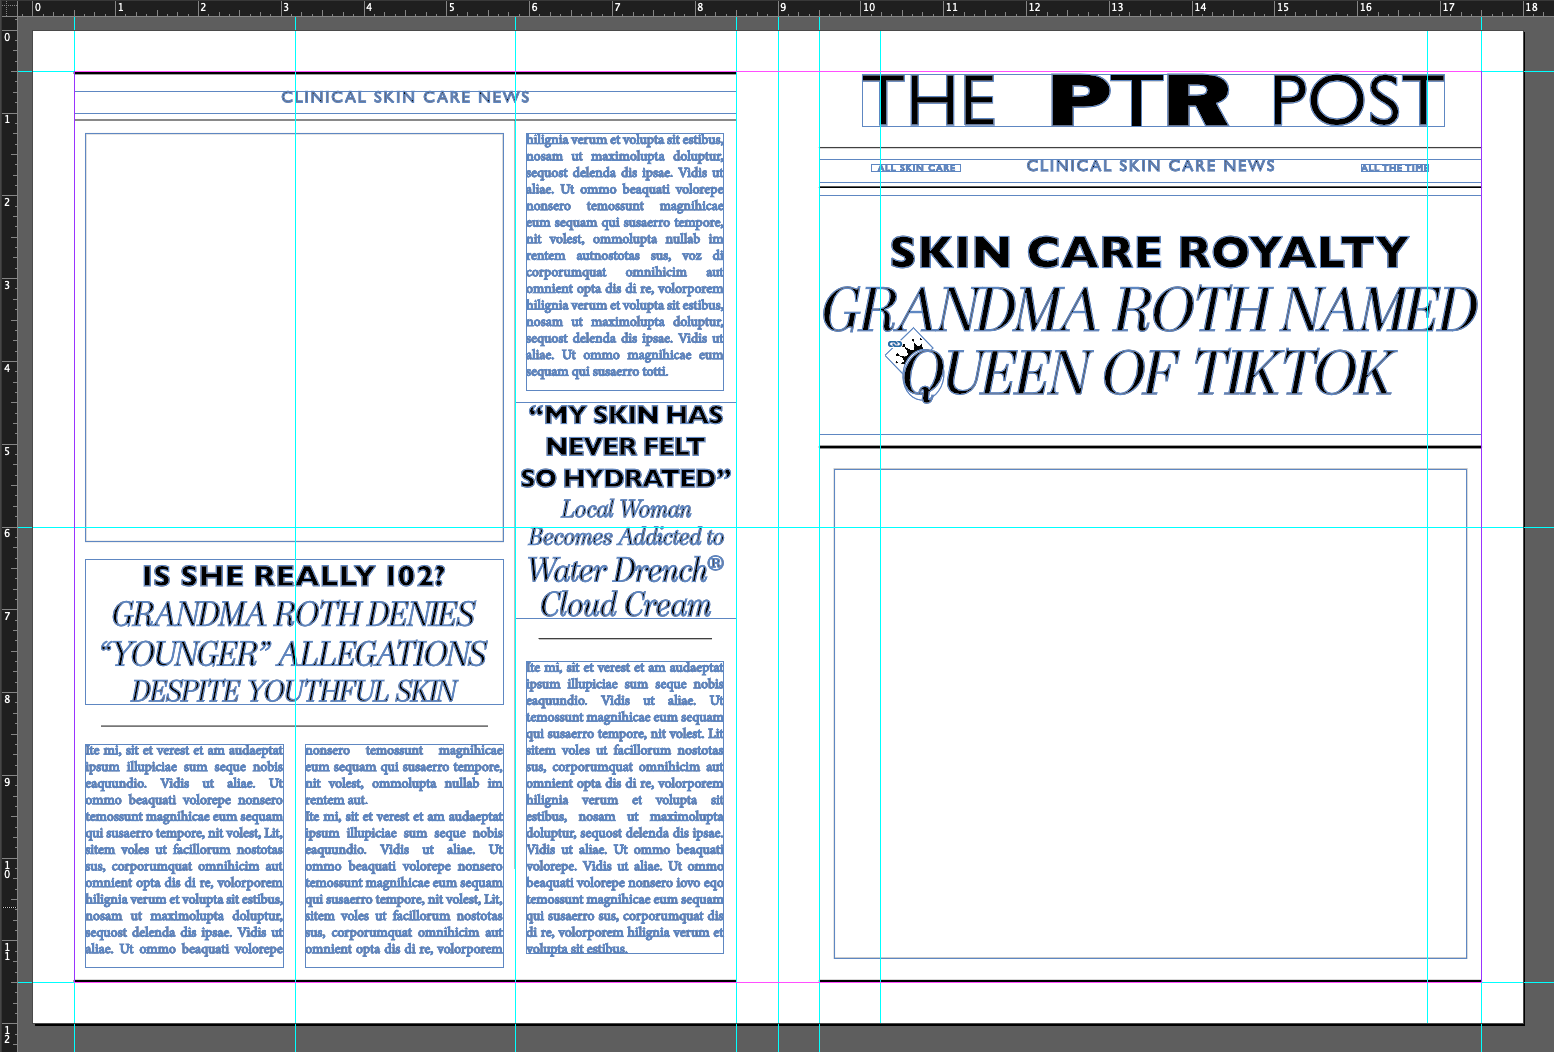
Task: Select the "Water Drench® Cloud Cream" subheading
Action: [626, 587]
